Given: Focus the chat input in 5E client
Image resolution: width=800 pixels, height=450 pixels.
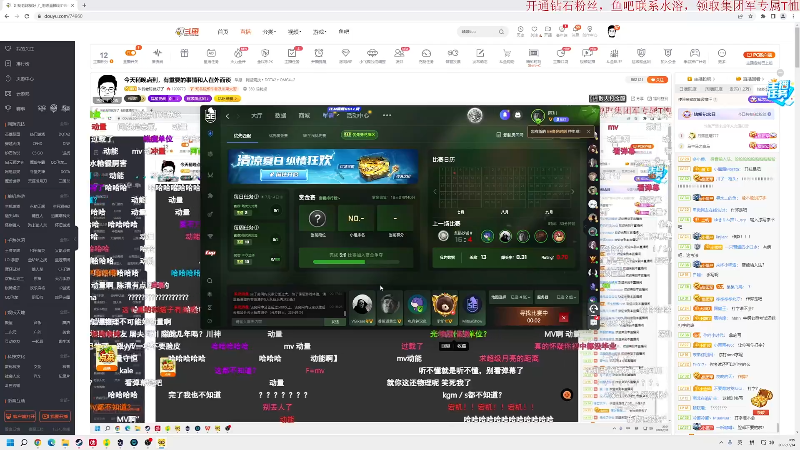Looking at the screenshot, I should click(x=278, y=322).
